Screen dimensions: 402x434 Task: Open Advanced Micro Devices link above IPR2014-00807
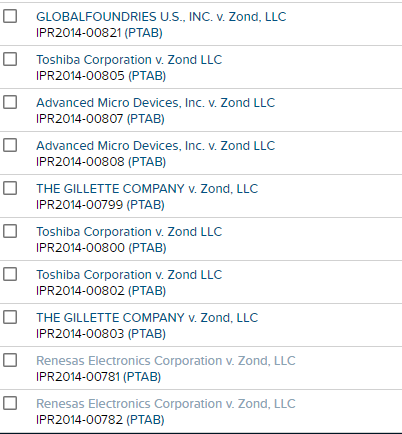pos(156,103)
